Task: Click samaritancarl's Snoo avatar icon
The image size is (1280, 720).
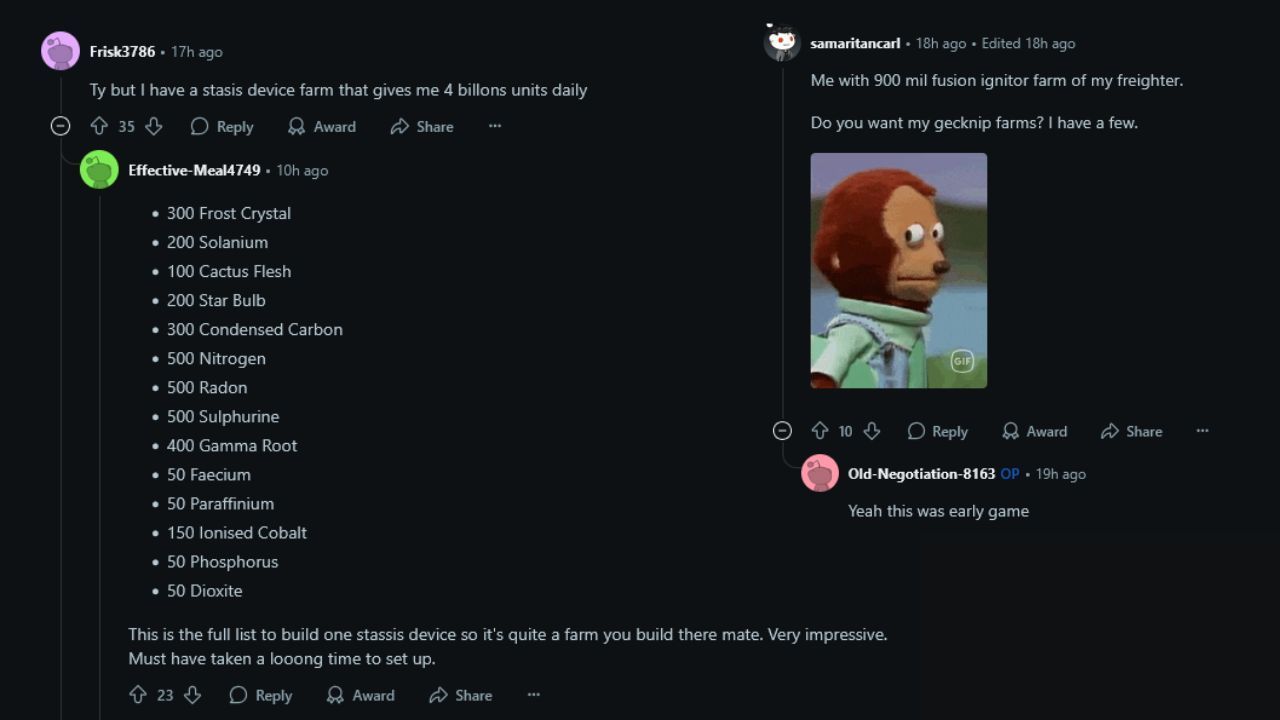Action: [x=782, y=43]
